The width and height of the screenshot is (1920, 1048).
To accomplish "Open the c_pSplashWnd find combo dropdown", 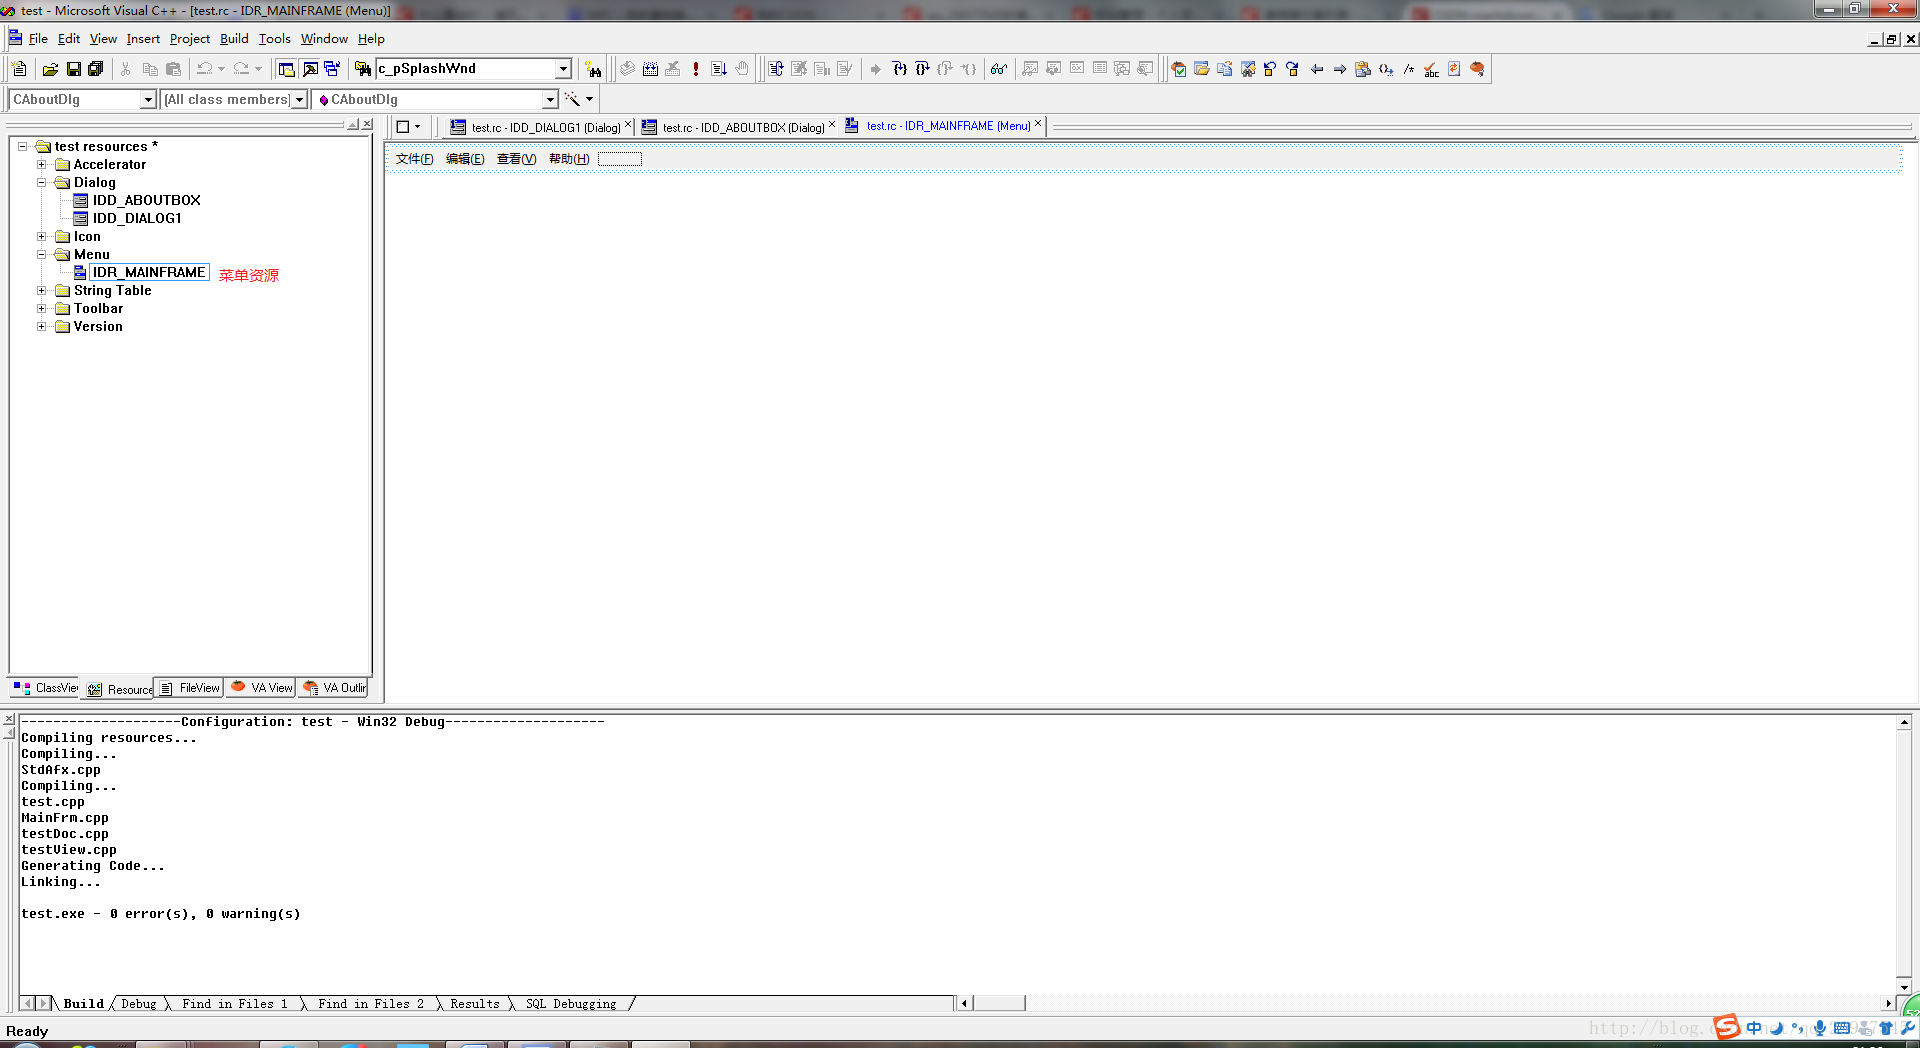I will (563, 69).
